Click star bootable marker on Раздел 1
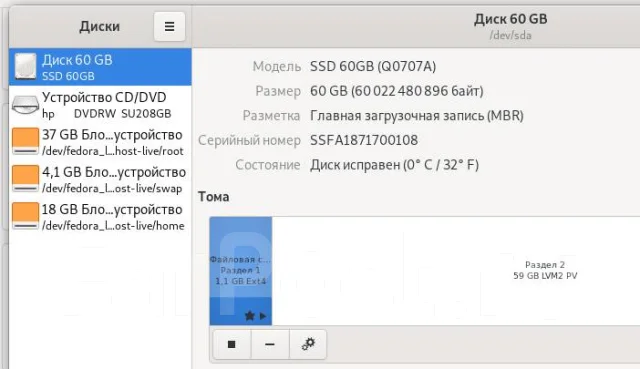The height and width of the screenshot is (369, 640). click(x=249, y=316)
